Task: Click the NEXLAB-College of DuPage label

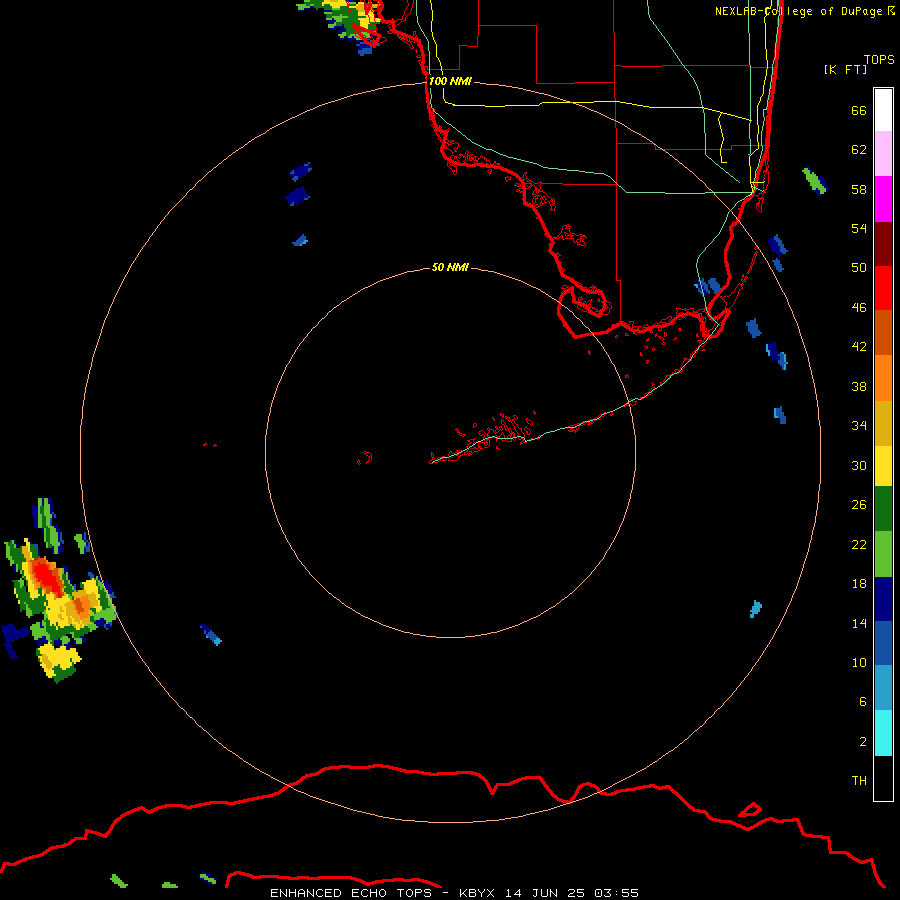Action: click(804, 11)
